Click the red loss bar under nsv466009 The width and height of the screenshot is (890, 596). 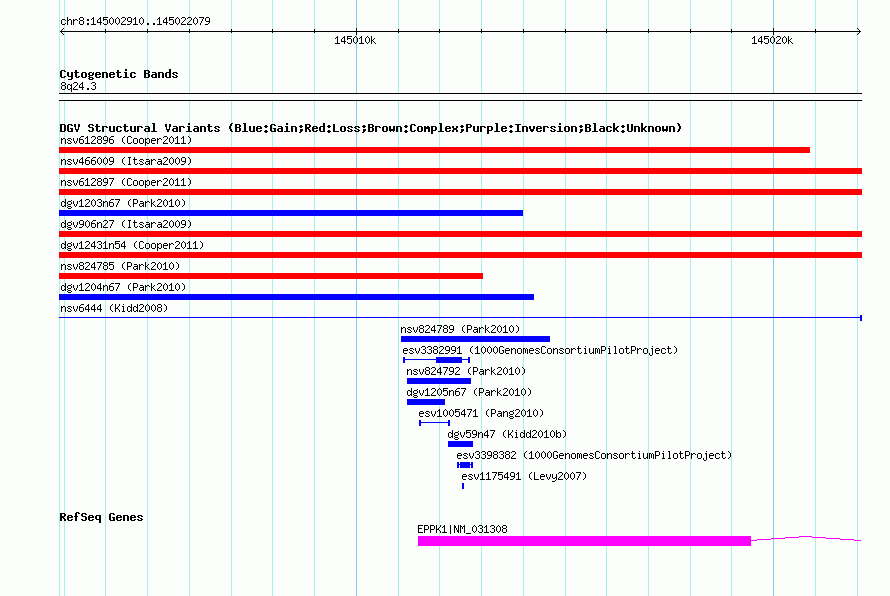click(460, 171)
